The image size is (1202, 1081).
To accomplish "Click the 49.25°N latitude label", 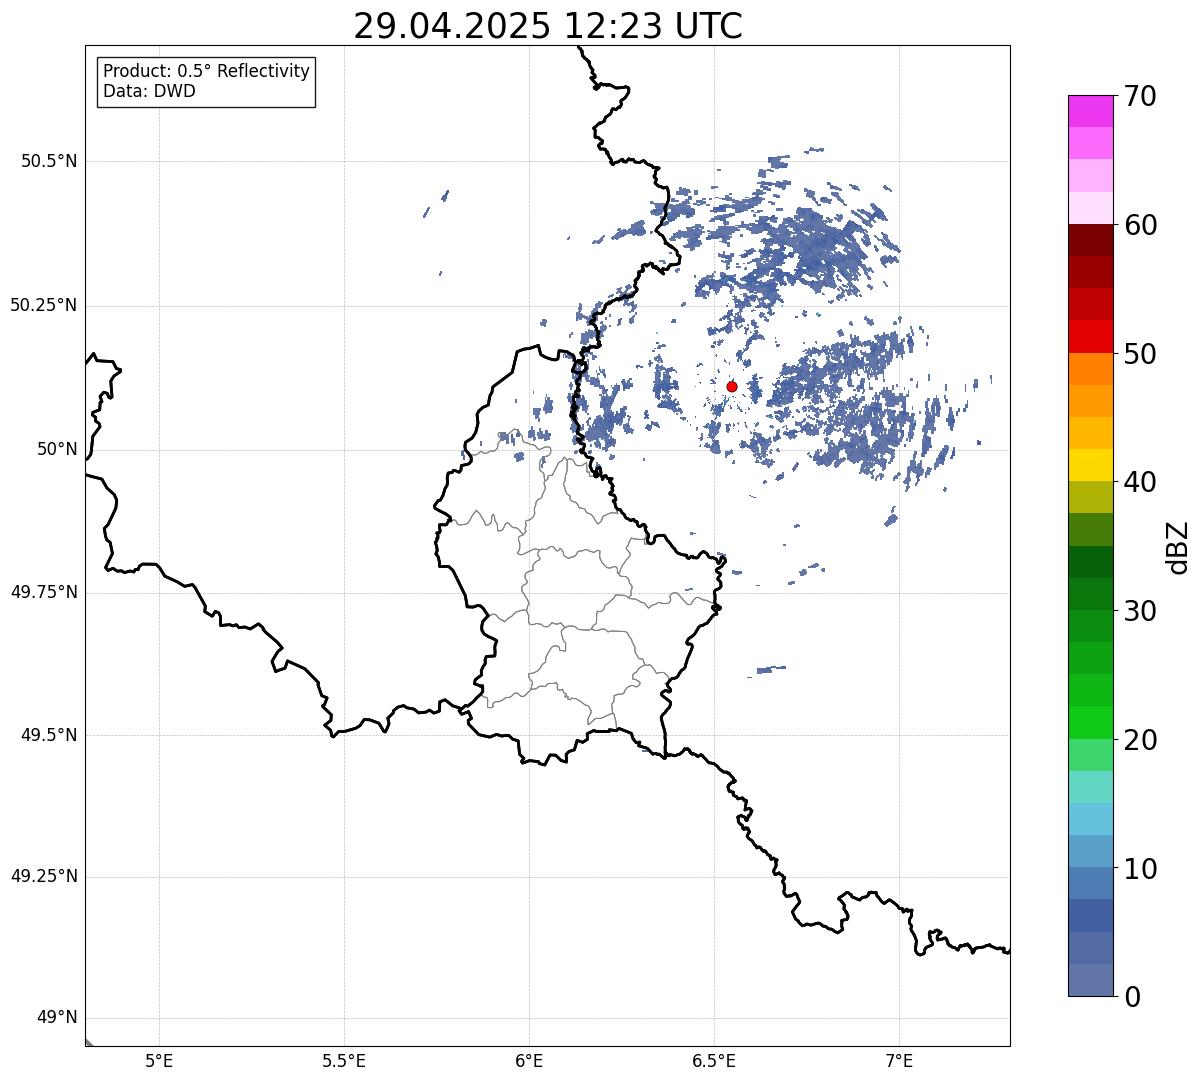I will [x=44, y=877].
